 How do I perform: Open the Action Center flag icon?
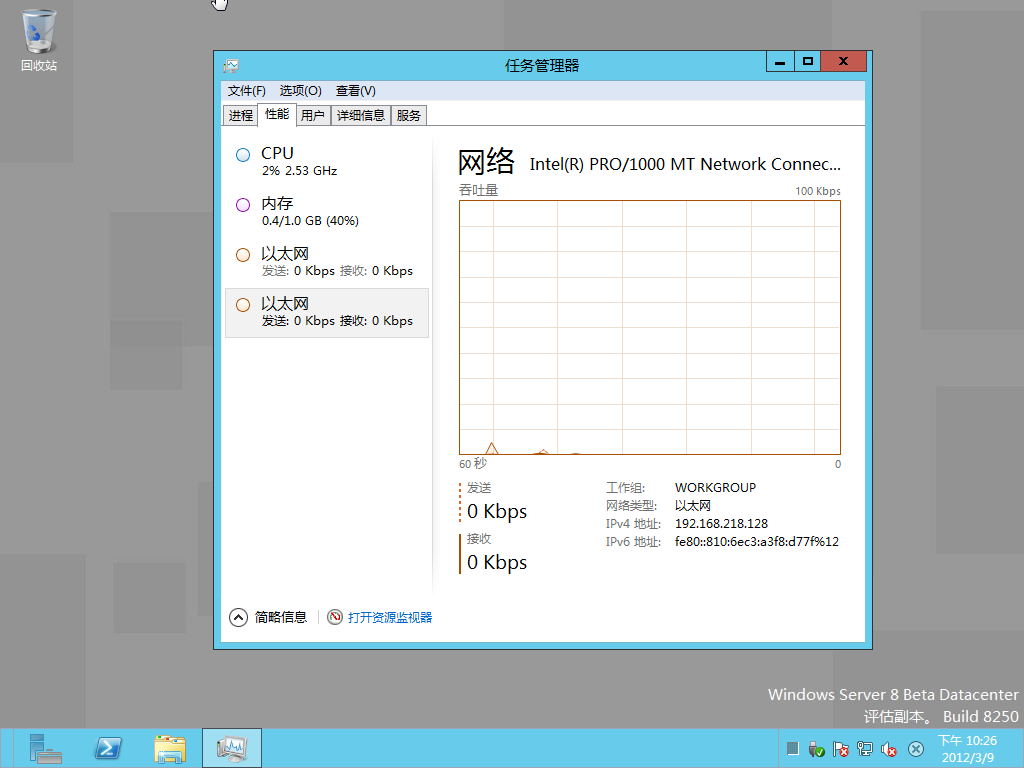840,749
